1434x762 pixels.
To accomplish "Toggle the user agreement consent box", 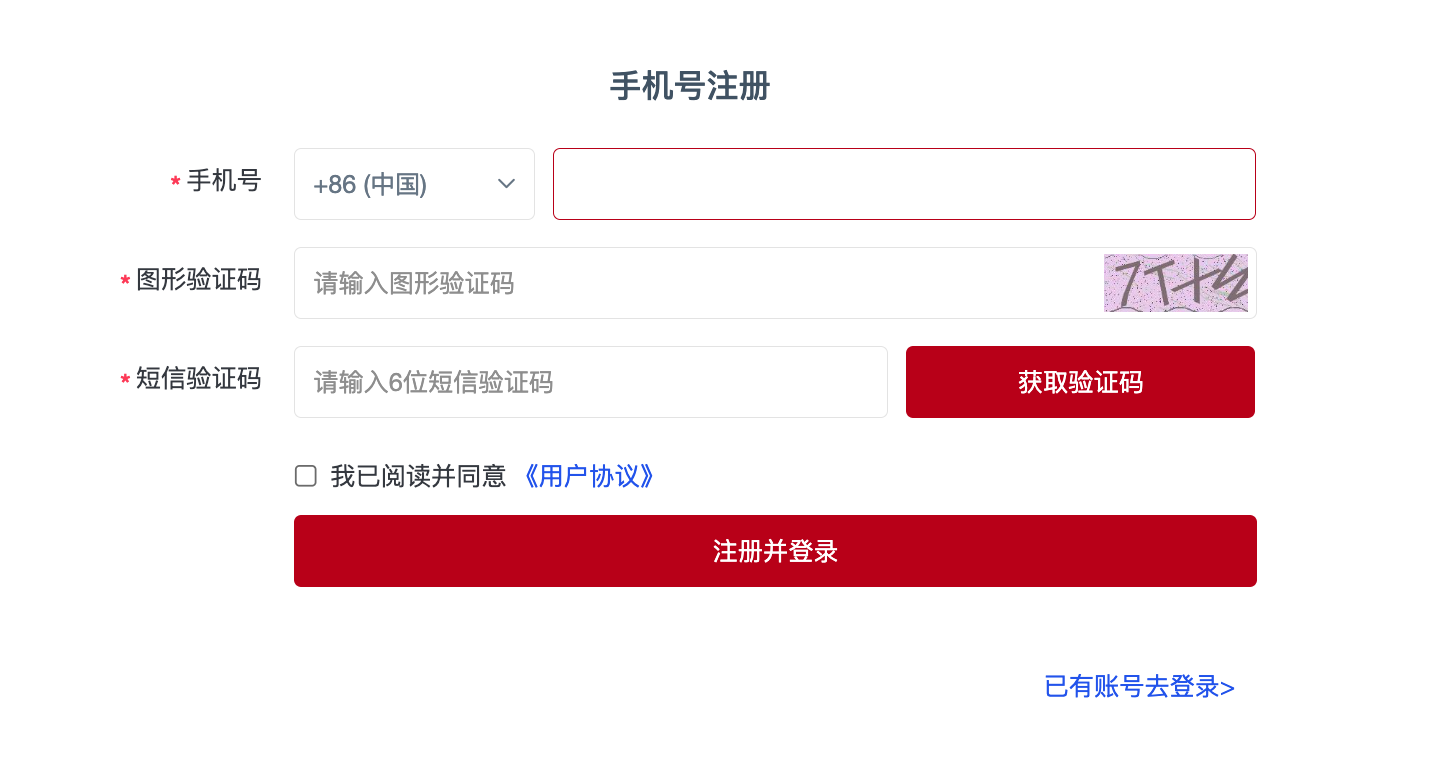I will coord(305,476).
